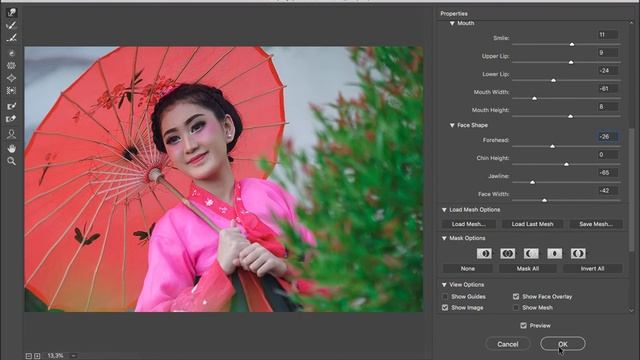Click the Face Width slider handle
640x360 pixels.
click(544, 200)
